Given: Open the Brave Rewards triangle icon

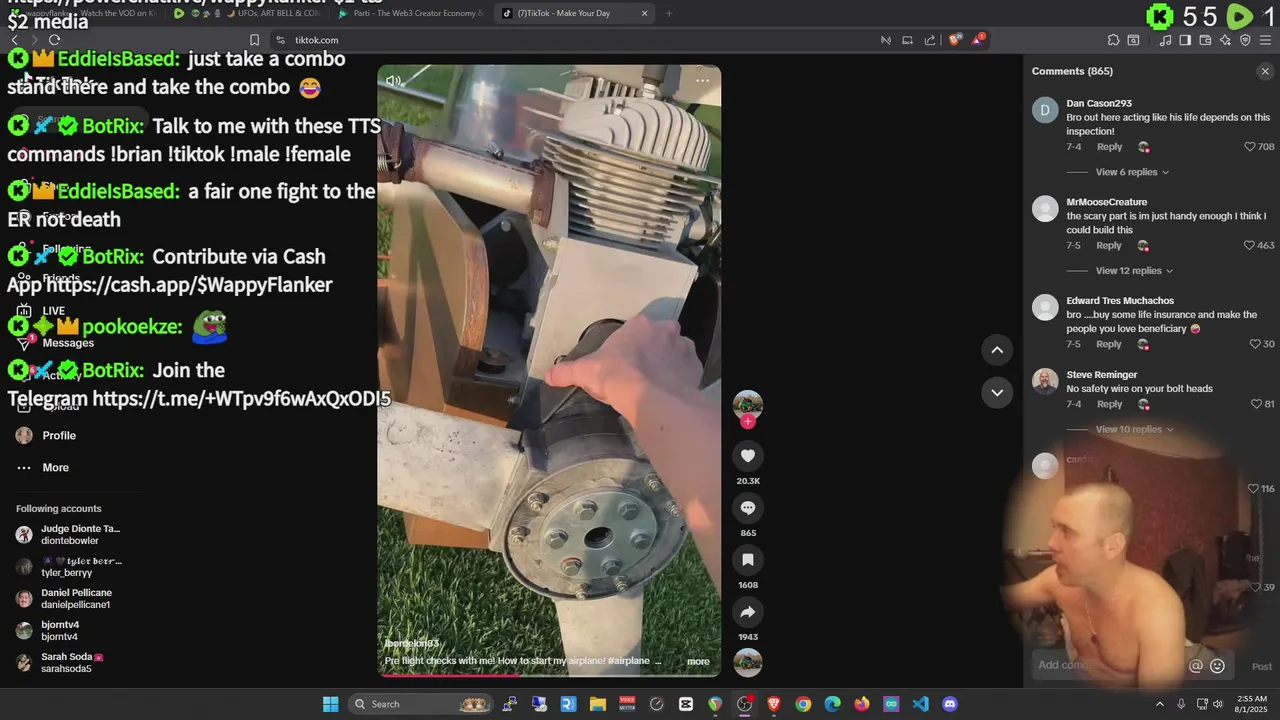Looking at the screenshot, I should [979, 40].
